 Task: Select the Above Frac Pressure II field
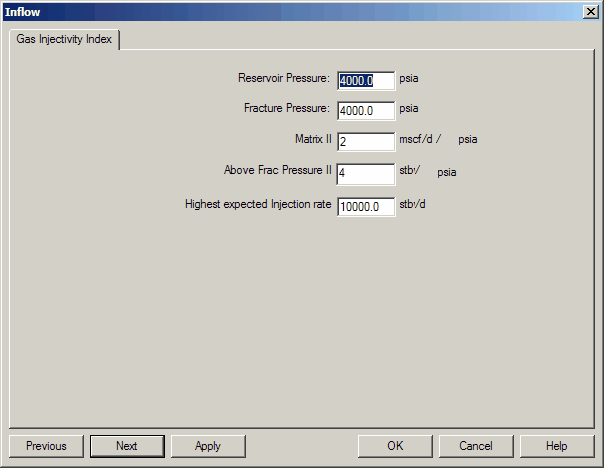366,173
